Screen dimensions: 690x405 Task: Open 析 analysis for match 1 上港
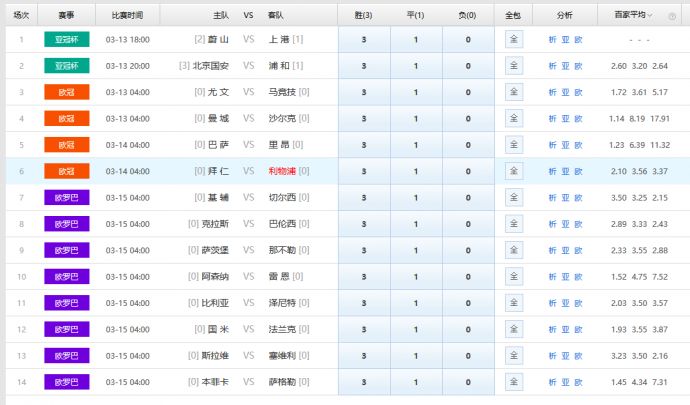pyautogui.click(x=552, y=40)
